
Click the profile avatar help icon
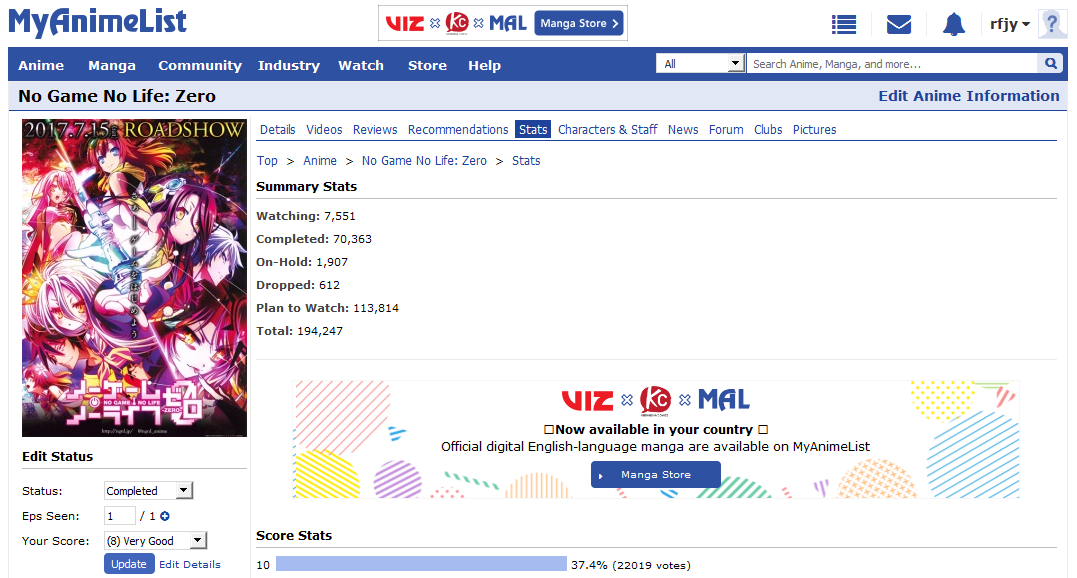(1052, 24)
